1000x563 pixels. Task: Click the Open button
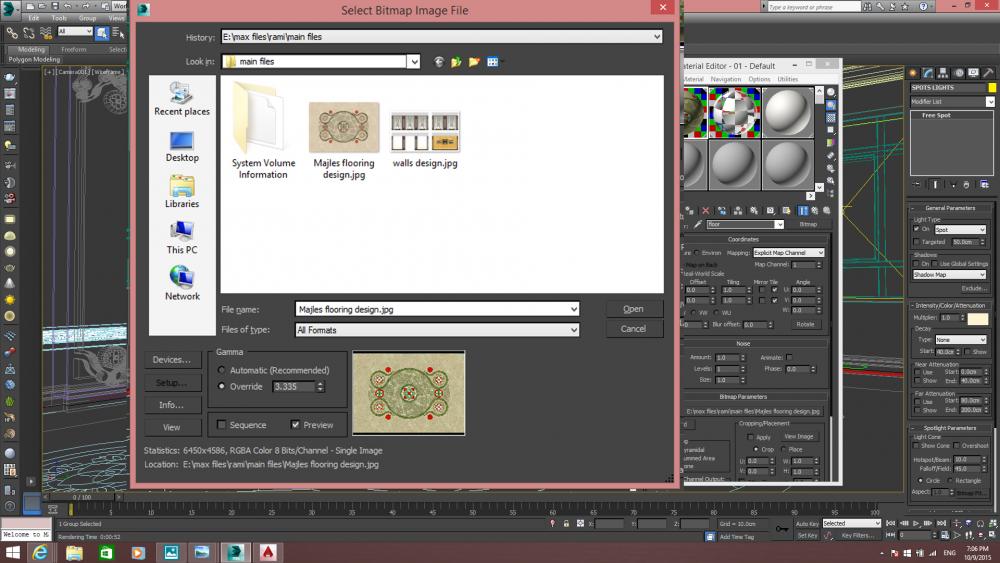[633, 309]
